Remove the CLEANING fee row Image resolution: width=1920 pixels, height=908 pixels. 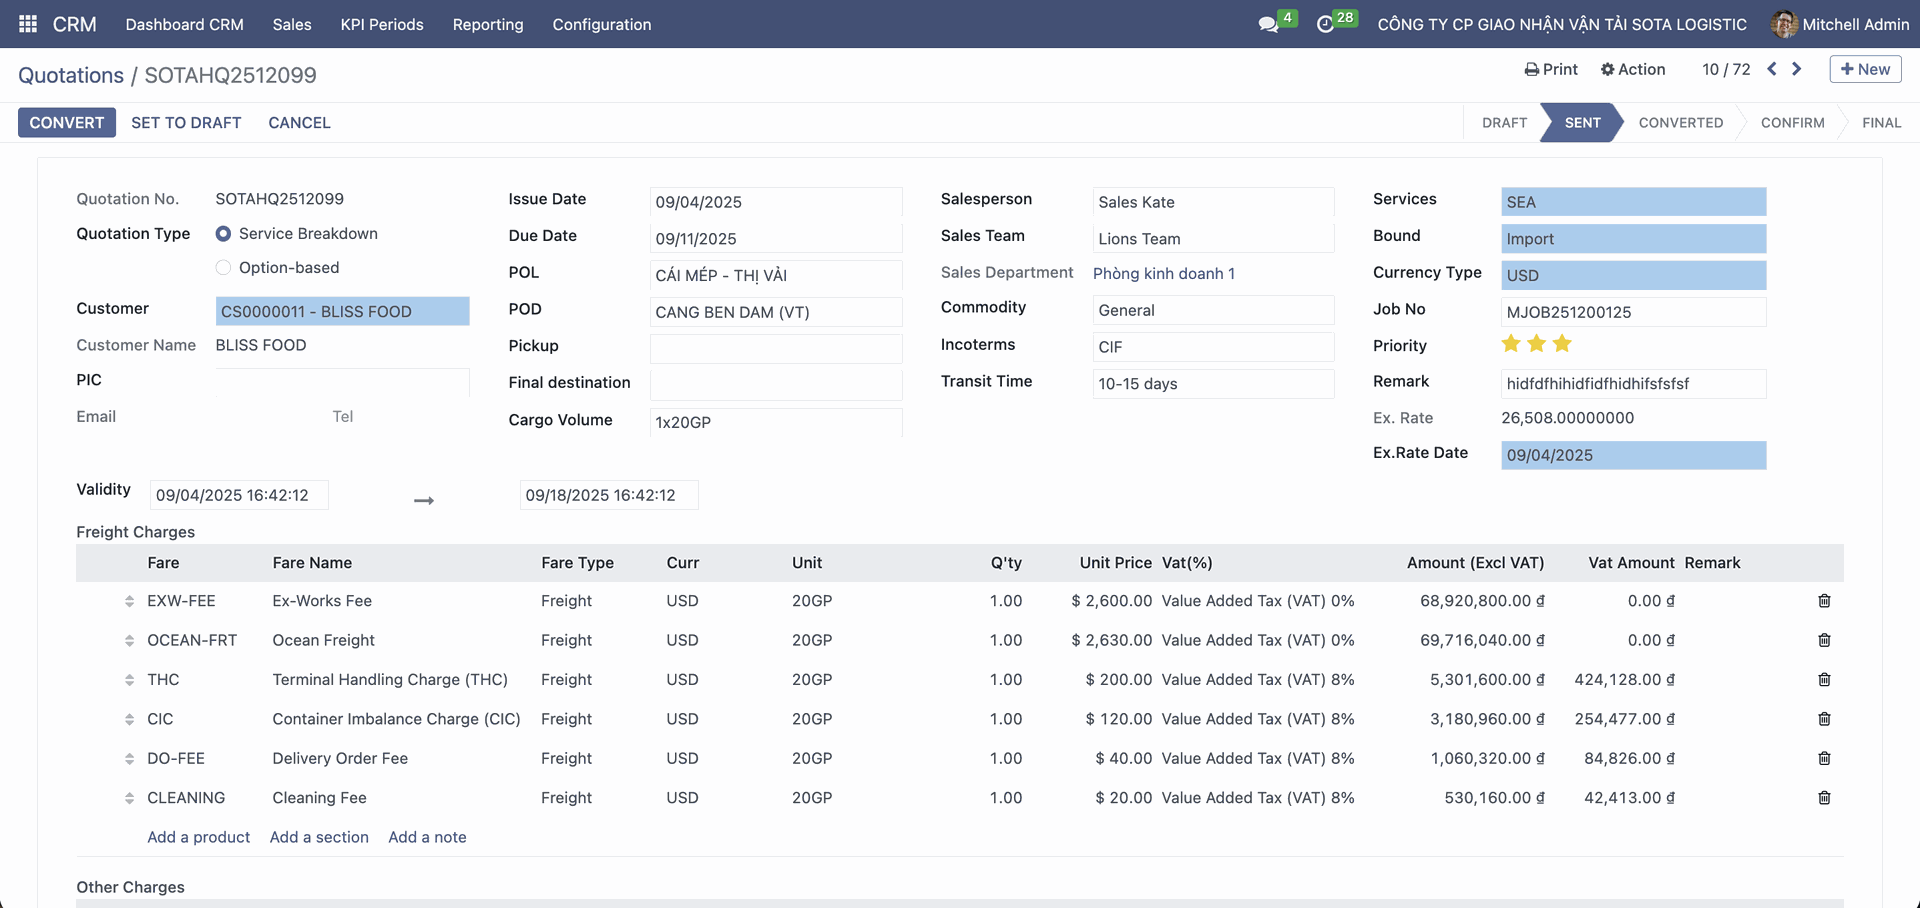coord(1824,798)
